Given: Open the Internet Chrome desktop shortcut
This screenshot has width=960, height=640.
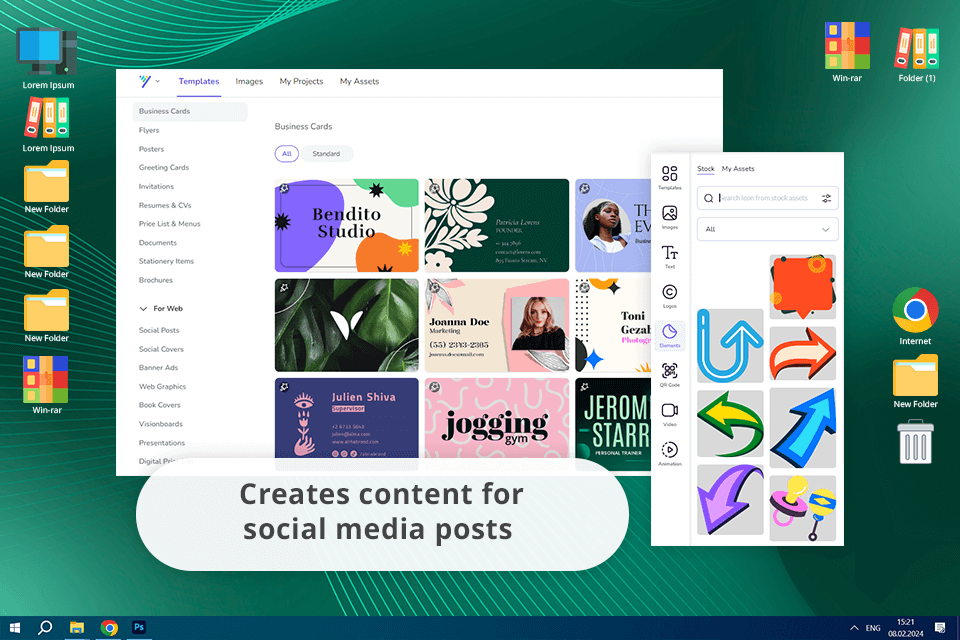Looking at the screenshot, I should point(915,317).
